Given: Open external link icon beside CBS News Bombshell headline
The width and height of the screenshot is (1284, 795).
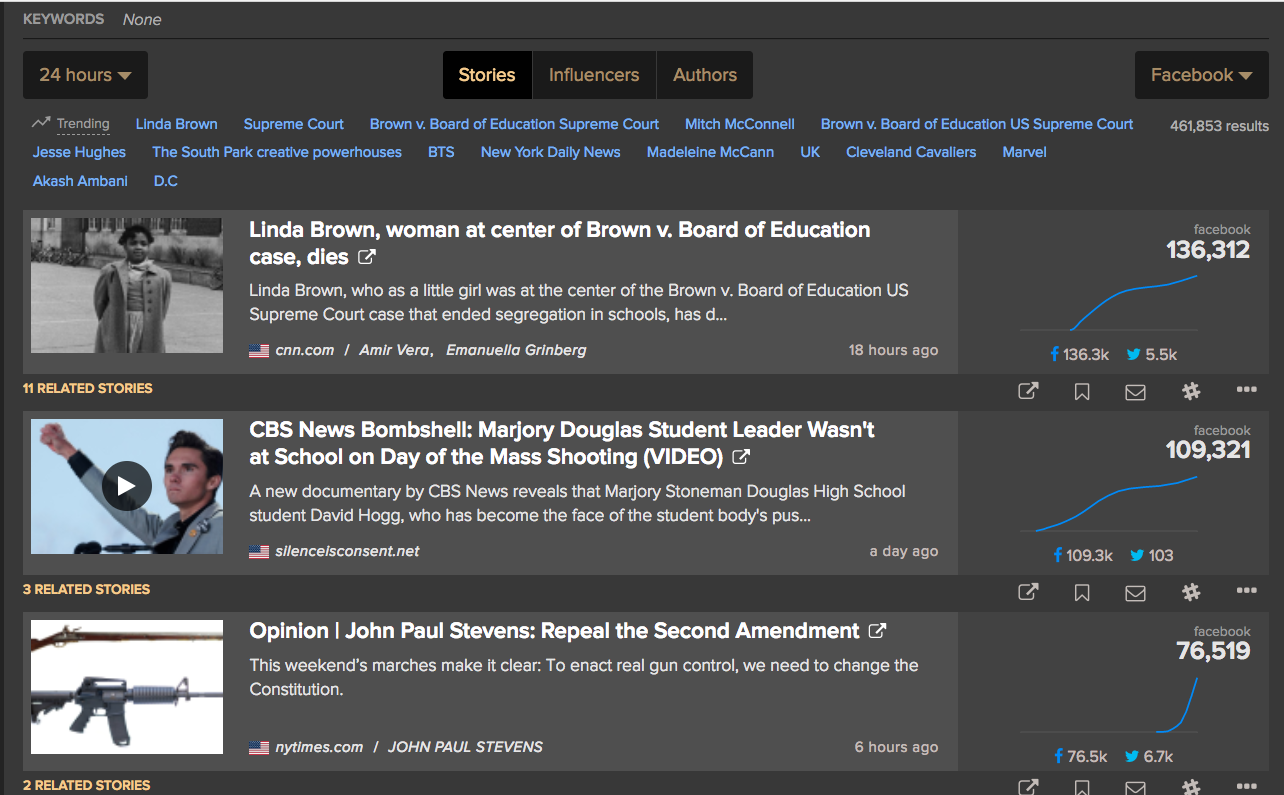Looking at the screenshot, I should pos(741,457).
